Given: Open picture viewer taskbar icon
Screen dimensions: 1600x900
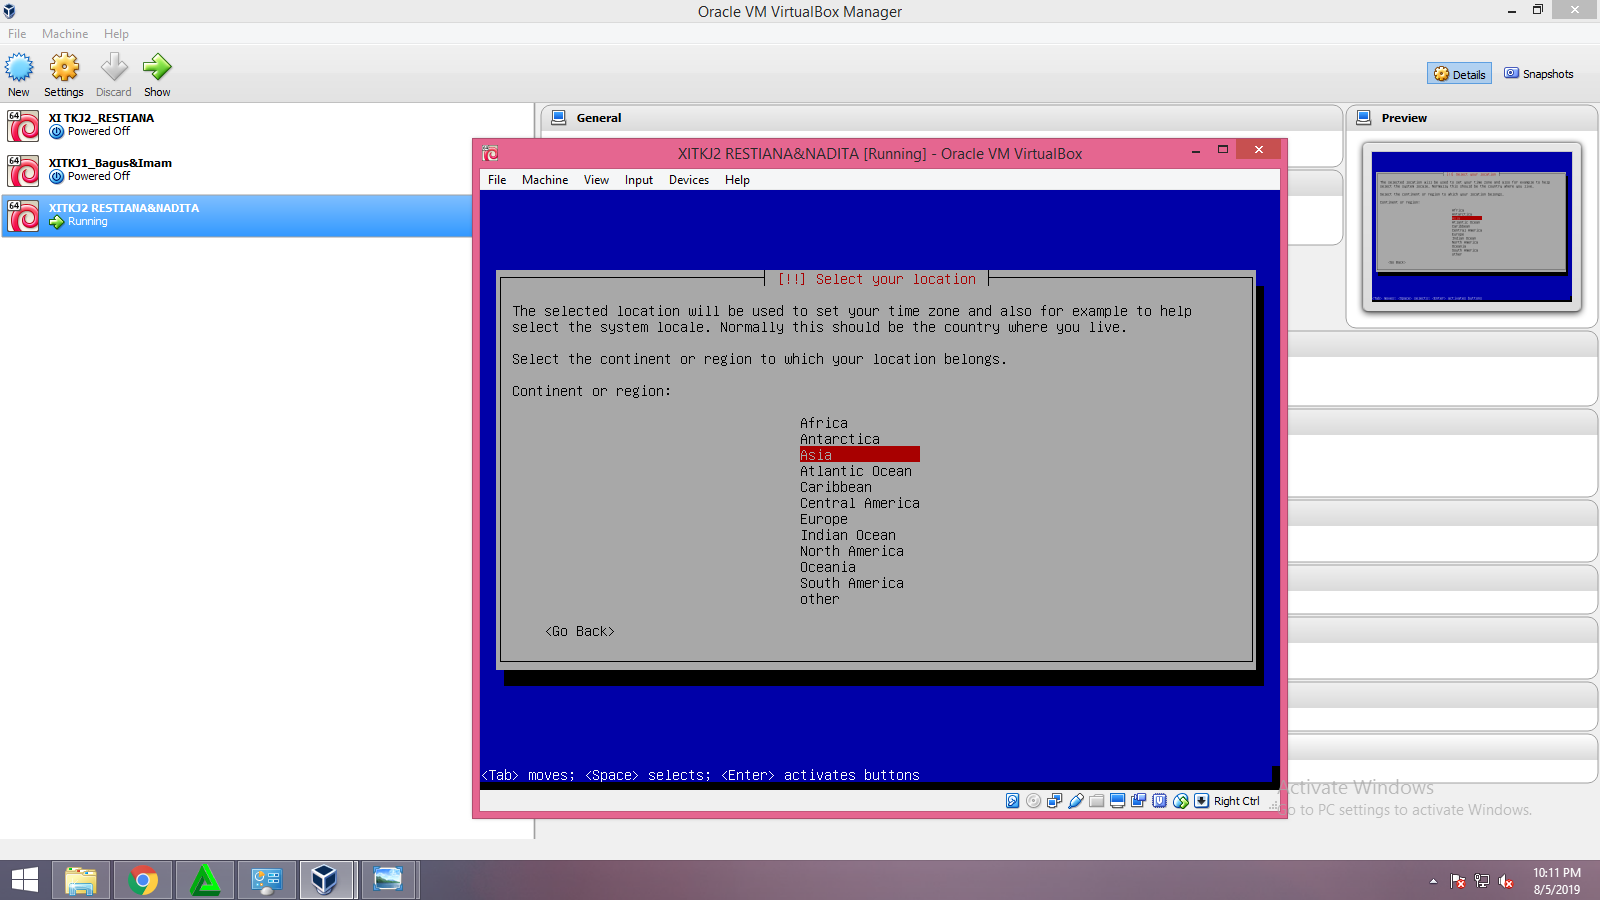Looking at the screenshot, I should click(388, 880).
